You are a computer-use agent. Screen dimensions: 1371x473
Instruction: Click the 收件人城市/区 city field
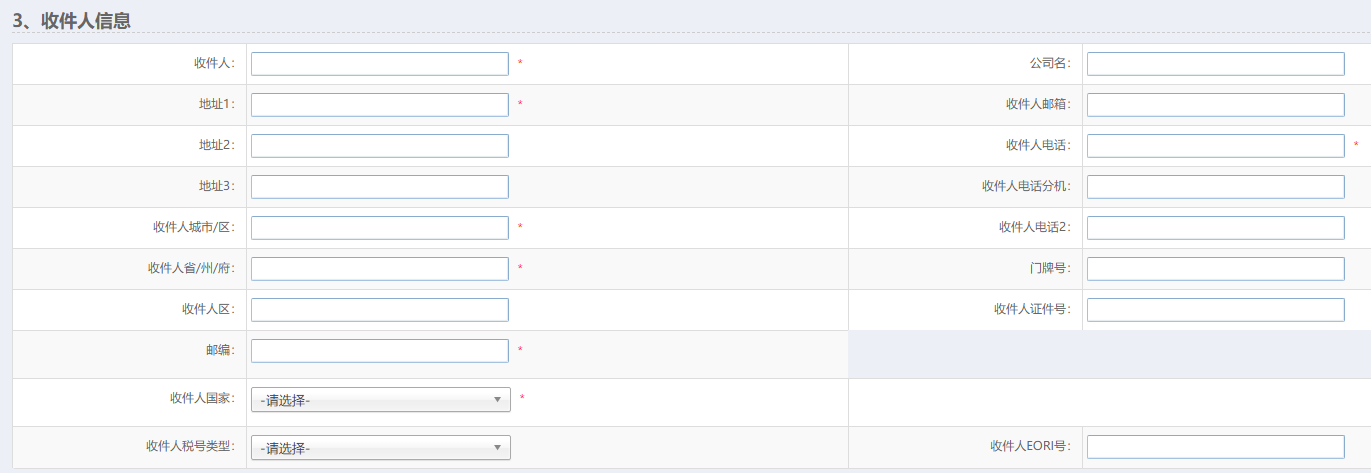click(x=379, y=228)
